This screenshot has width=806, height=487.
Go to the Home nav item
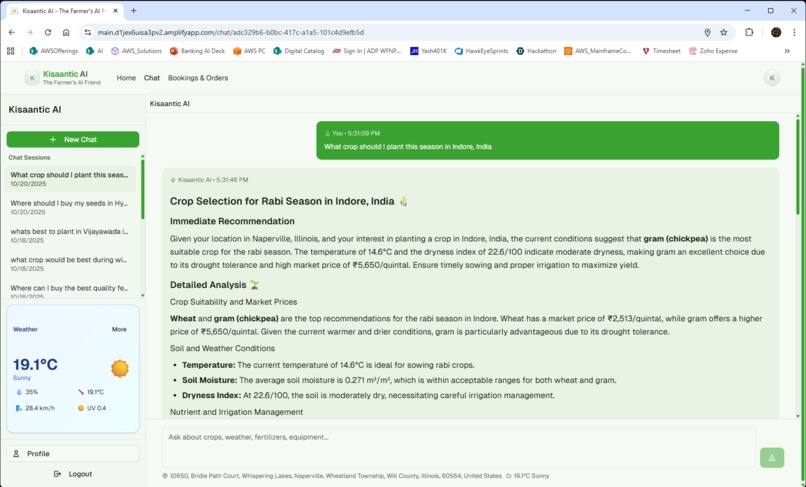point(126,78)
